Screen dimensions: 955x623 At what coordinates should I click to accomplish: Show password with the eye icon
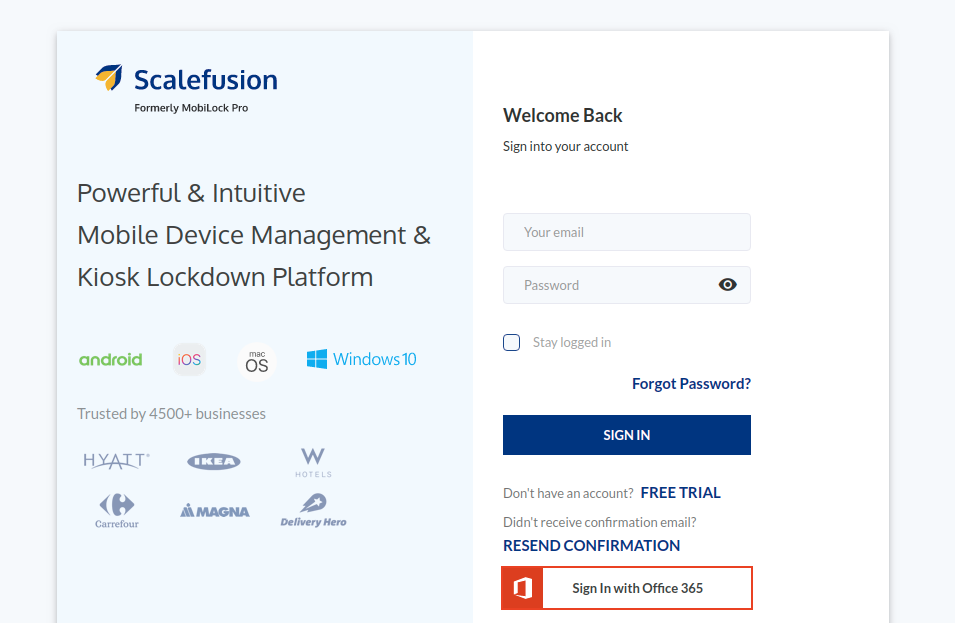pos(727,284)
